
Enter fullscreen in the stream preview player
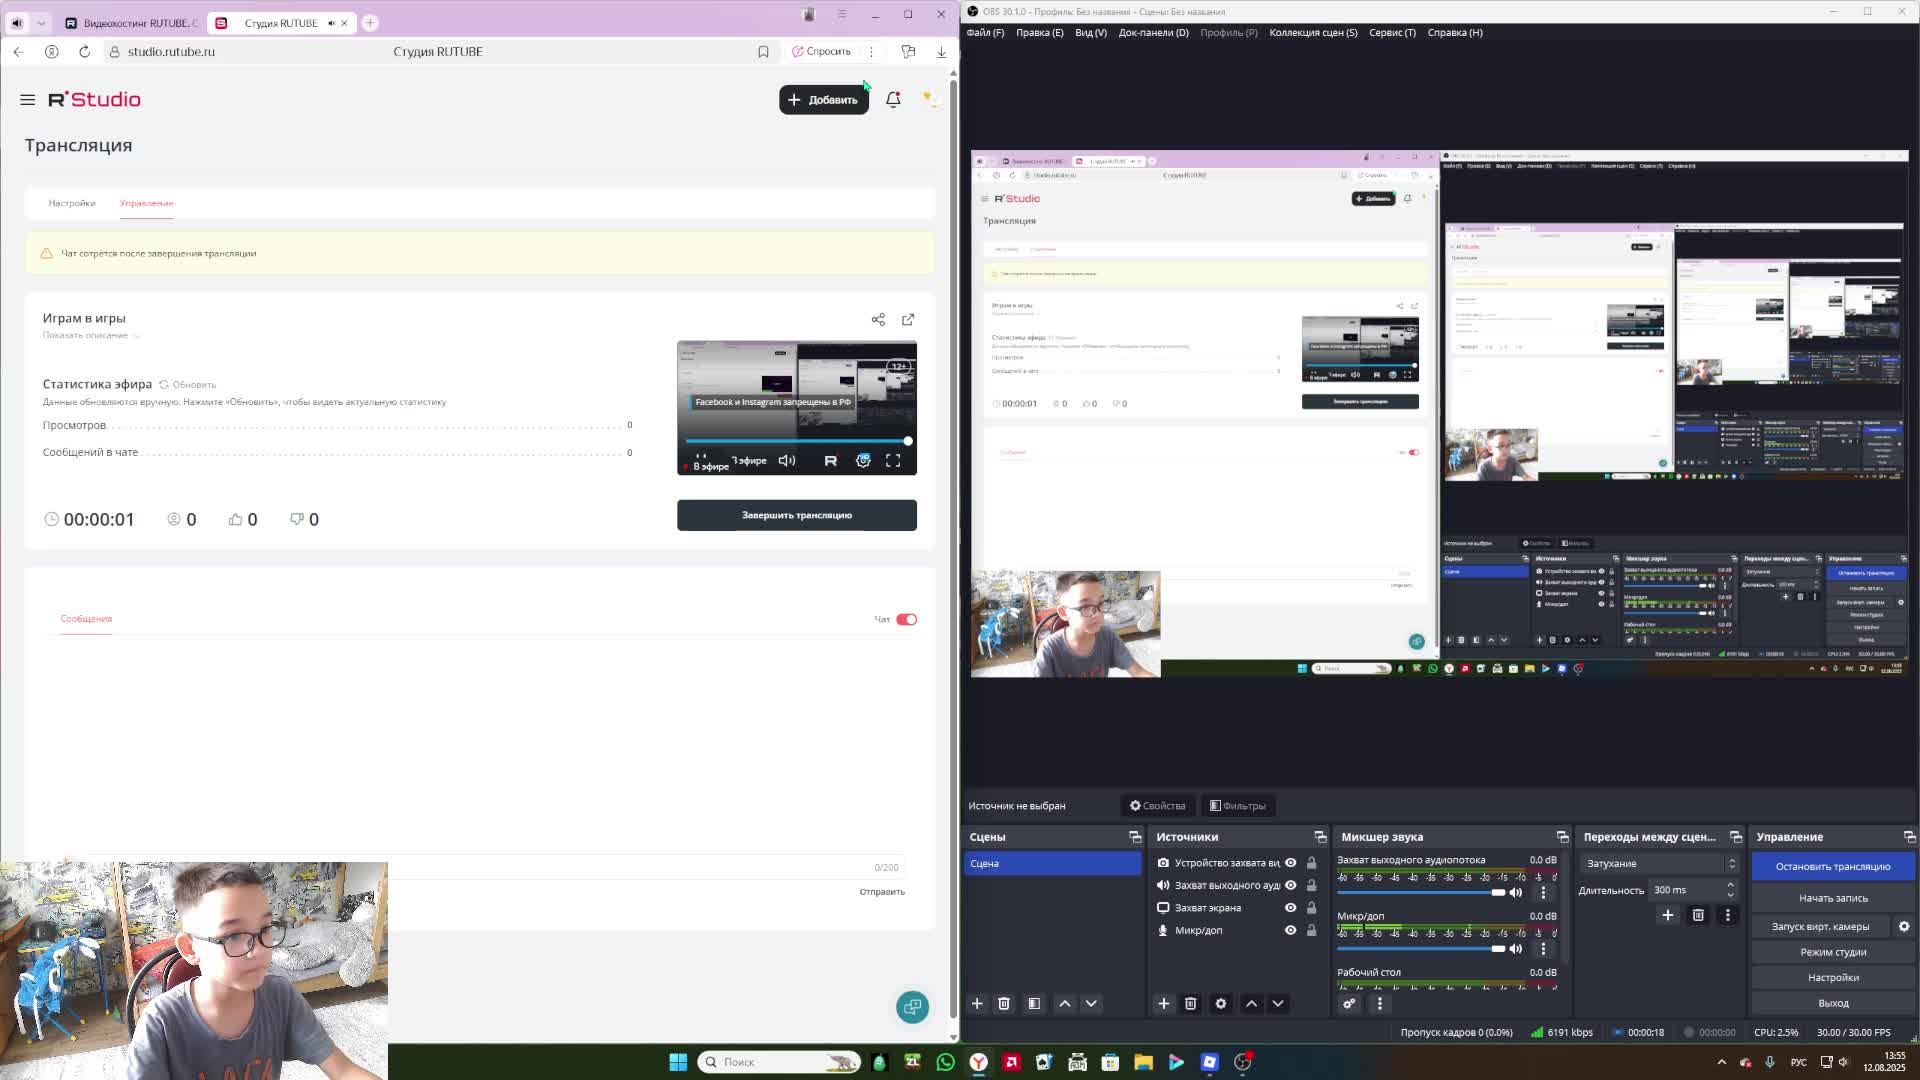pos(893,460)
